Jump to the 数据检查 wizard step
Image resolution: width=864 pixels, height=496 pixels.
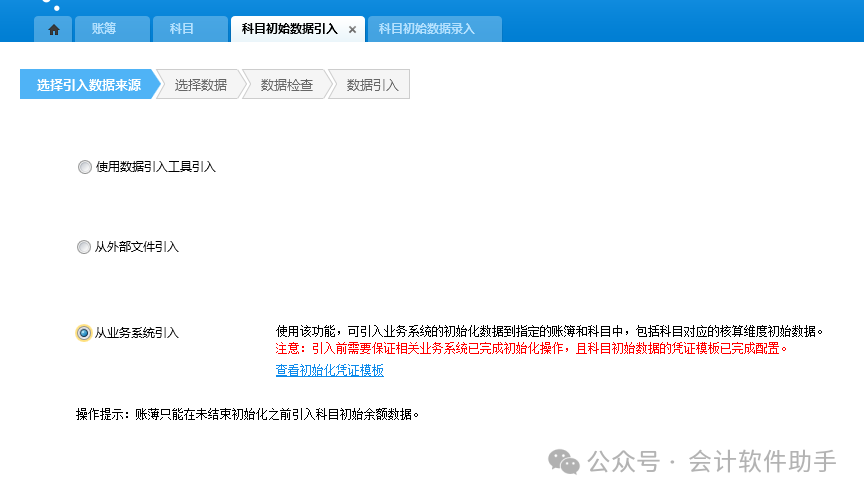pyautogui.click(x=286, y=85)
